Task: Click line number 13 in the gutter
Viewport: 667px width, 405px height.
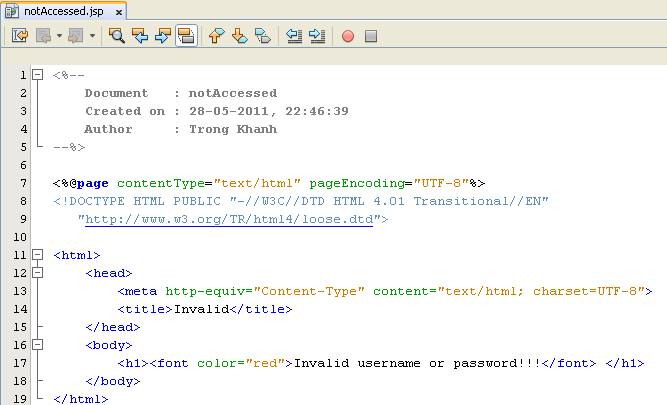Action: click(20, 291)
